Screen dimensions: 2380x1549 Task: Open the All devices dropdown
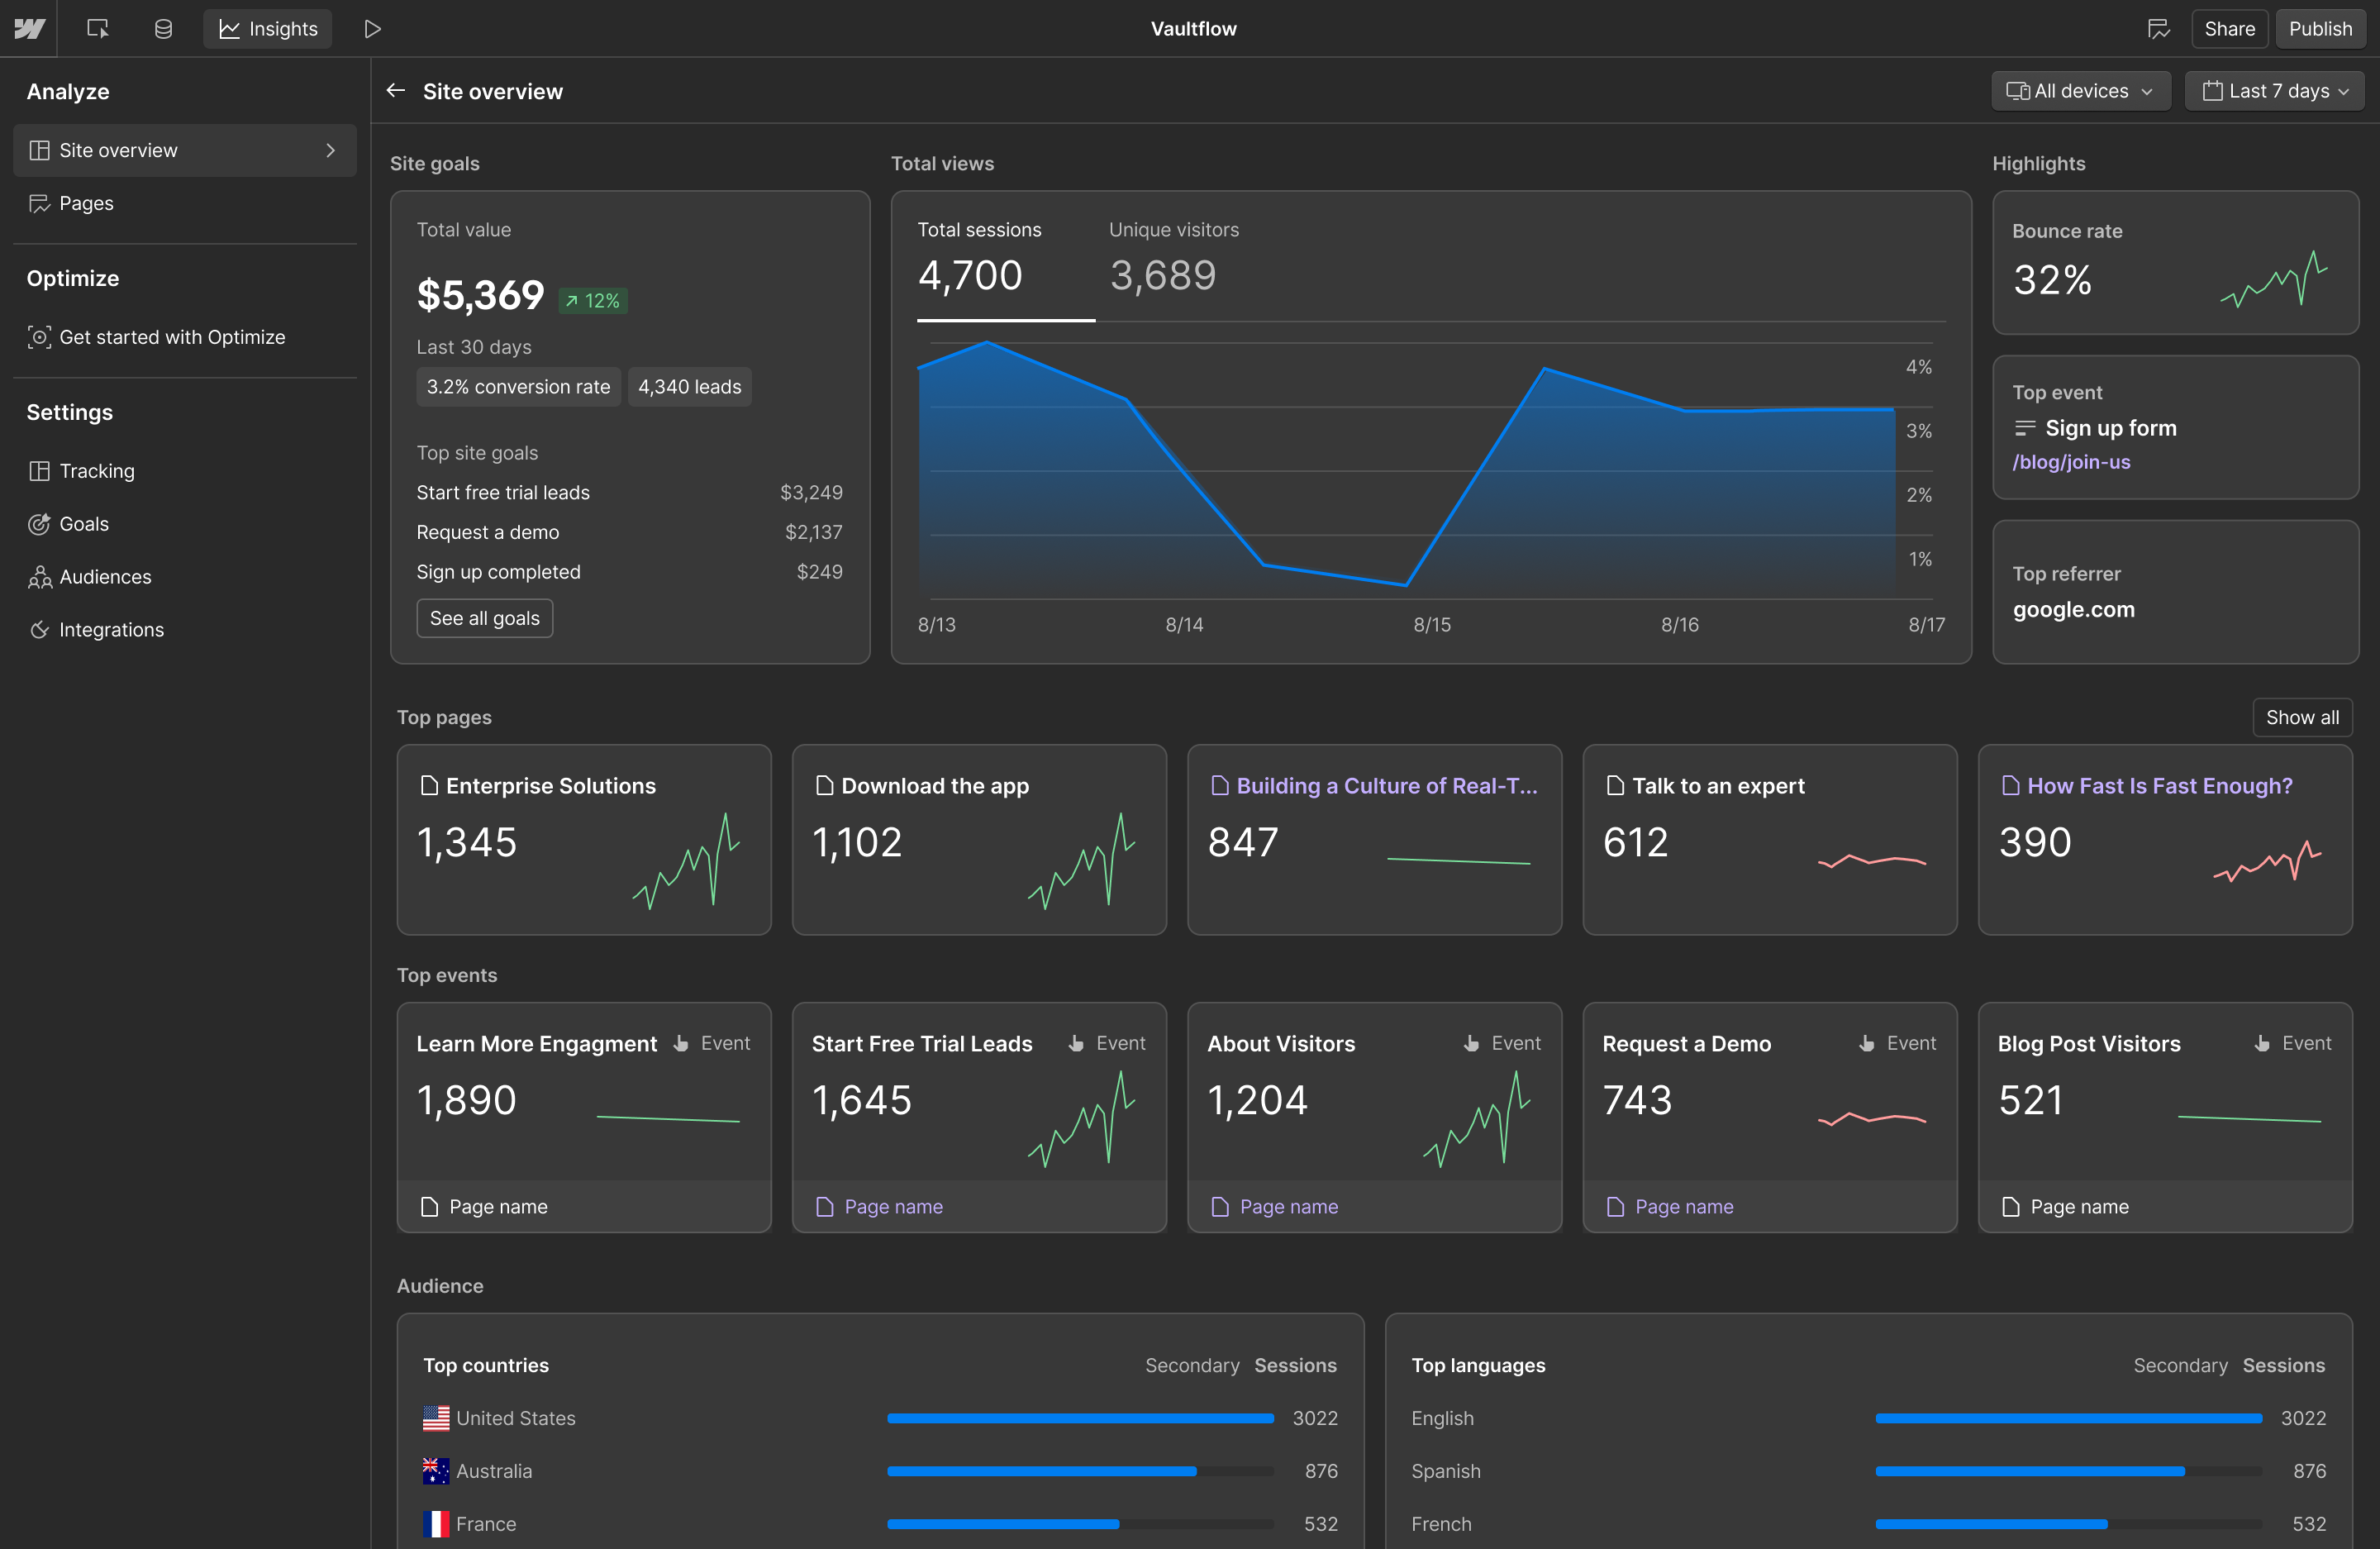tap(2080, 91)
